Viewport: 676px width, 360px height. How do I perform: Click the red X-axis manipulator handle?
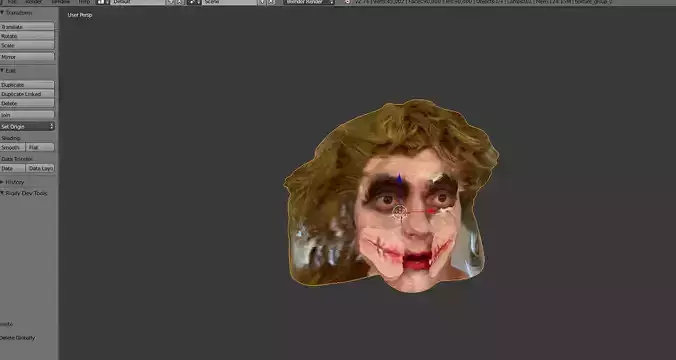click(431, 211)
